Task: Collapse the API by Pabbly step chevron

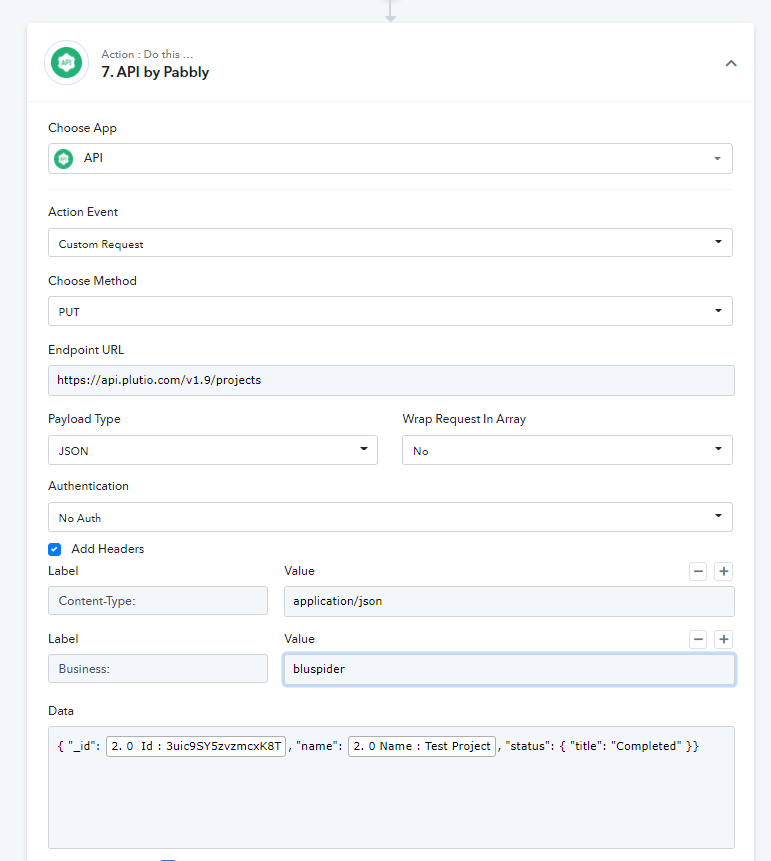Action: (731, 63)
